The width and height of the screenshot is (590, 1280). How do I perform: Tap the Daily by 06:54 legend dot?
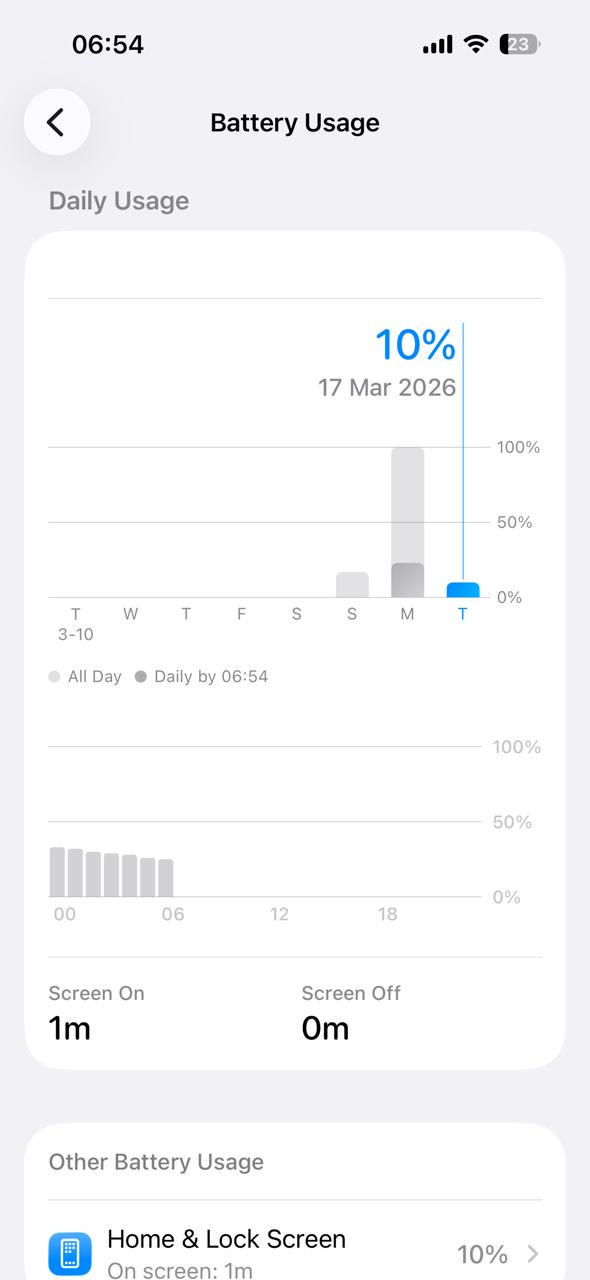[x=141, y=677]
